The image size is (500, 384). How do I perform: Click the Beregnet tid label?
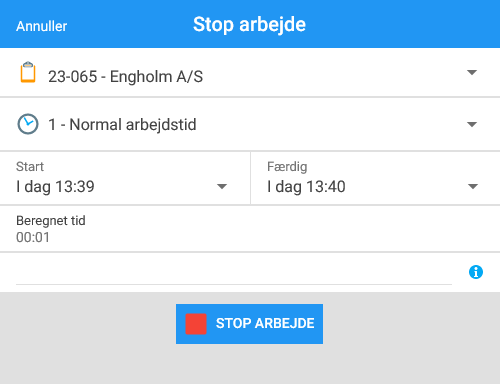51,221
